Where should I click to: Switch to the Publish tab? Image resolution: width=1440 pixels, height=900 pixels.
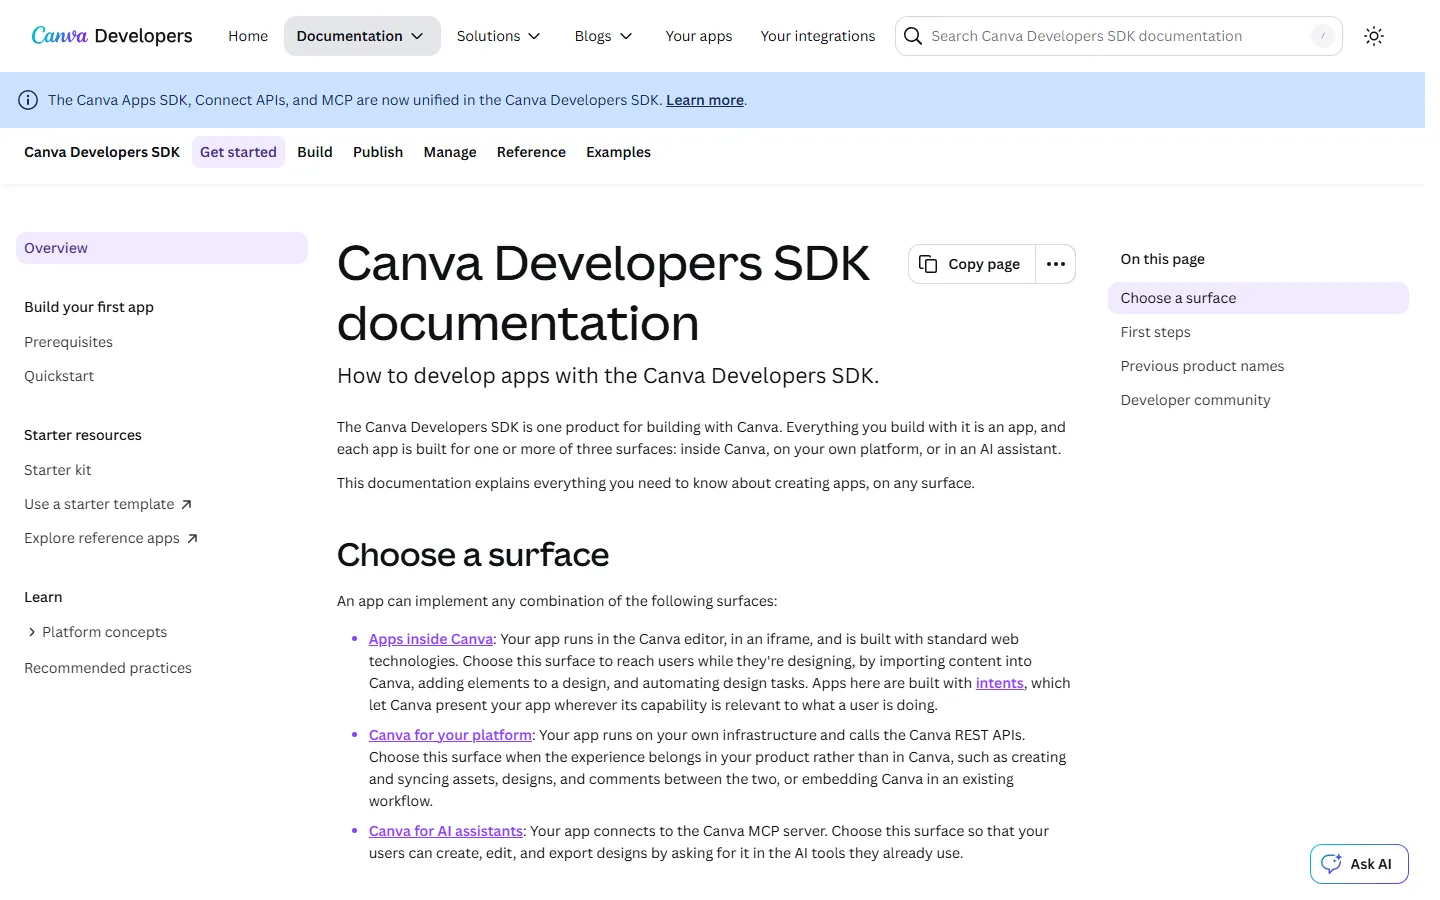[378, 152]
